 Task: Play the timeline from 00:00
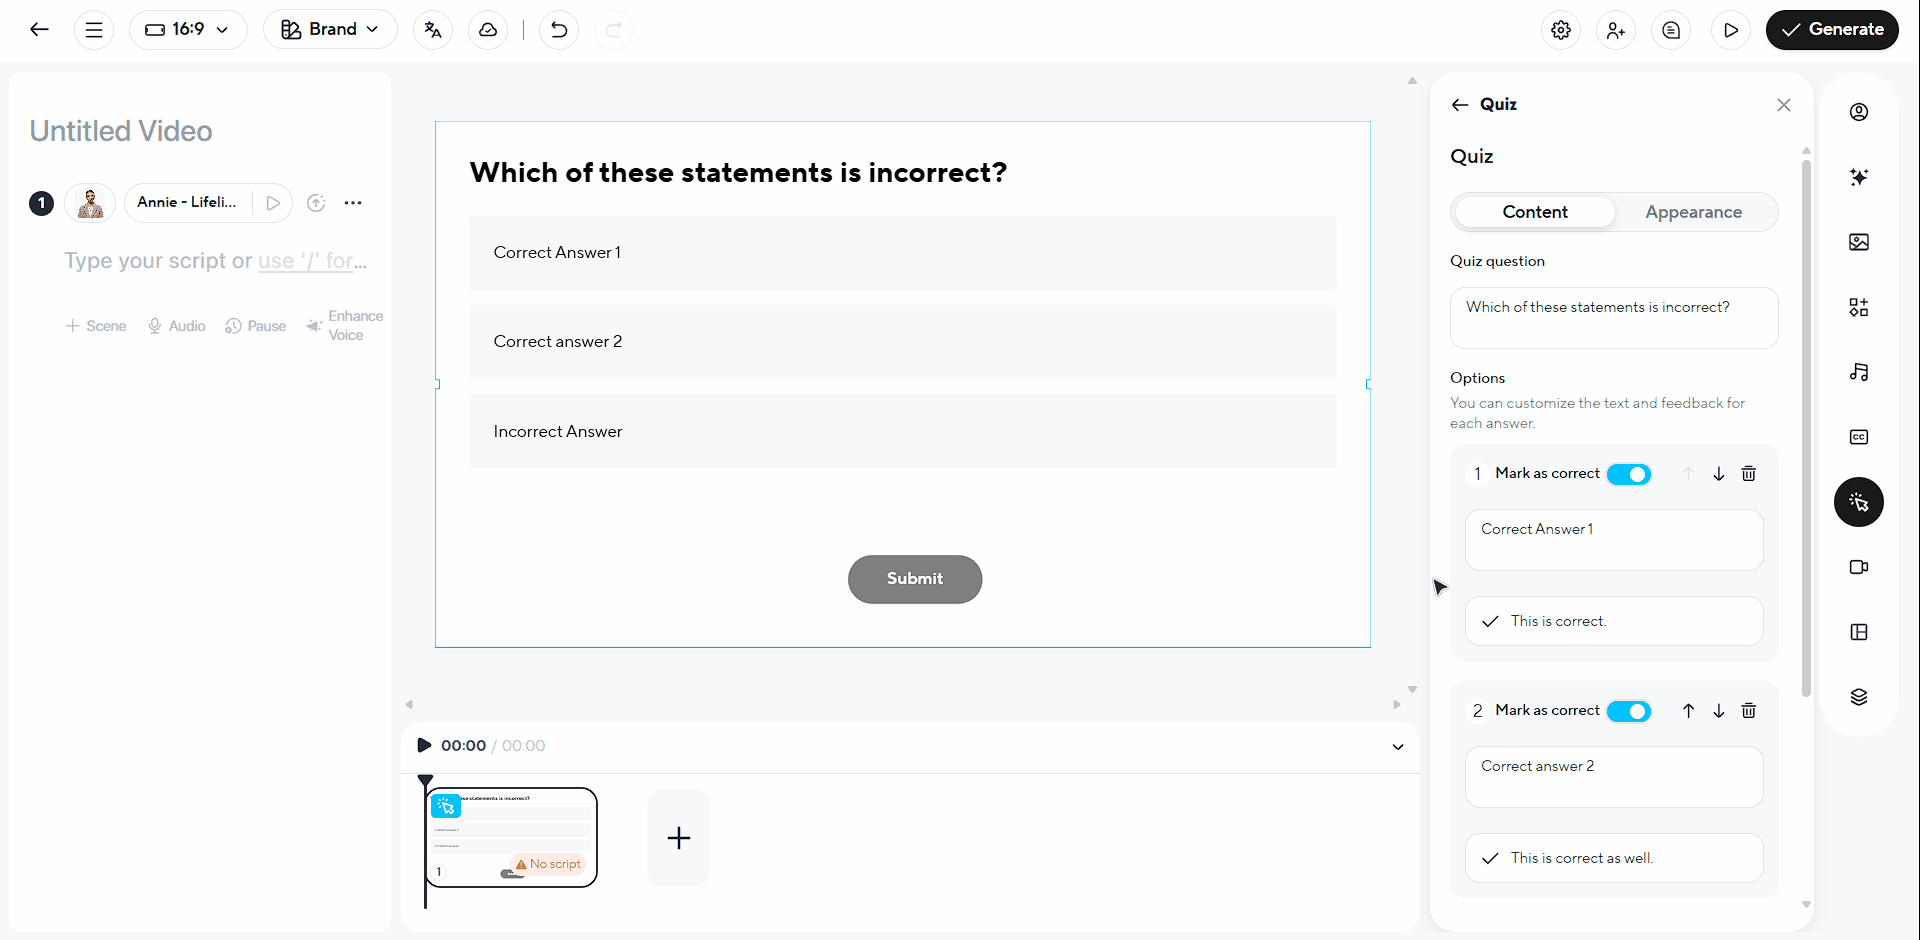click(x=424, y=745)
